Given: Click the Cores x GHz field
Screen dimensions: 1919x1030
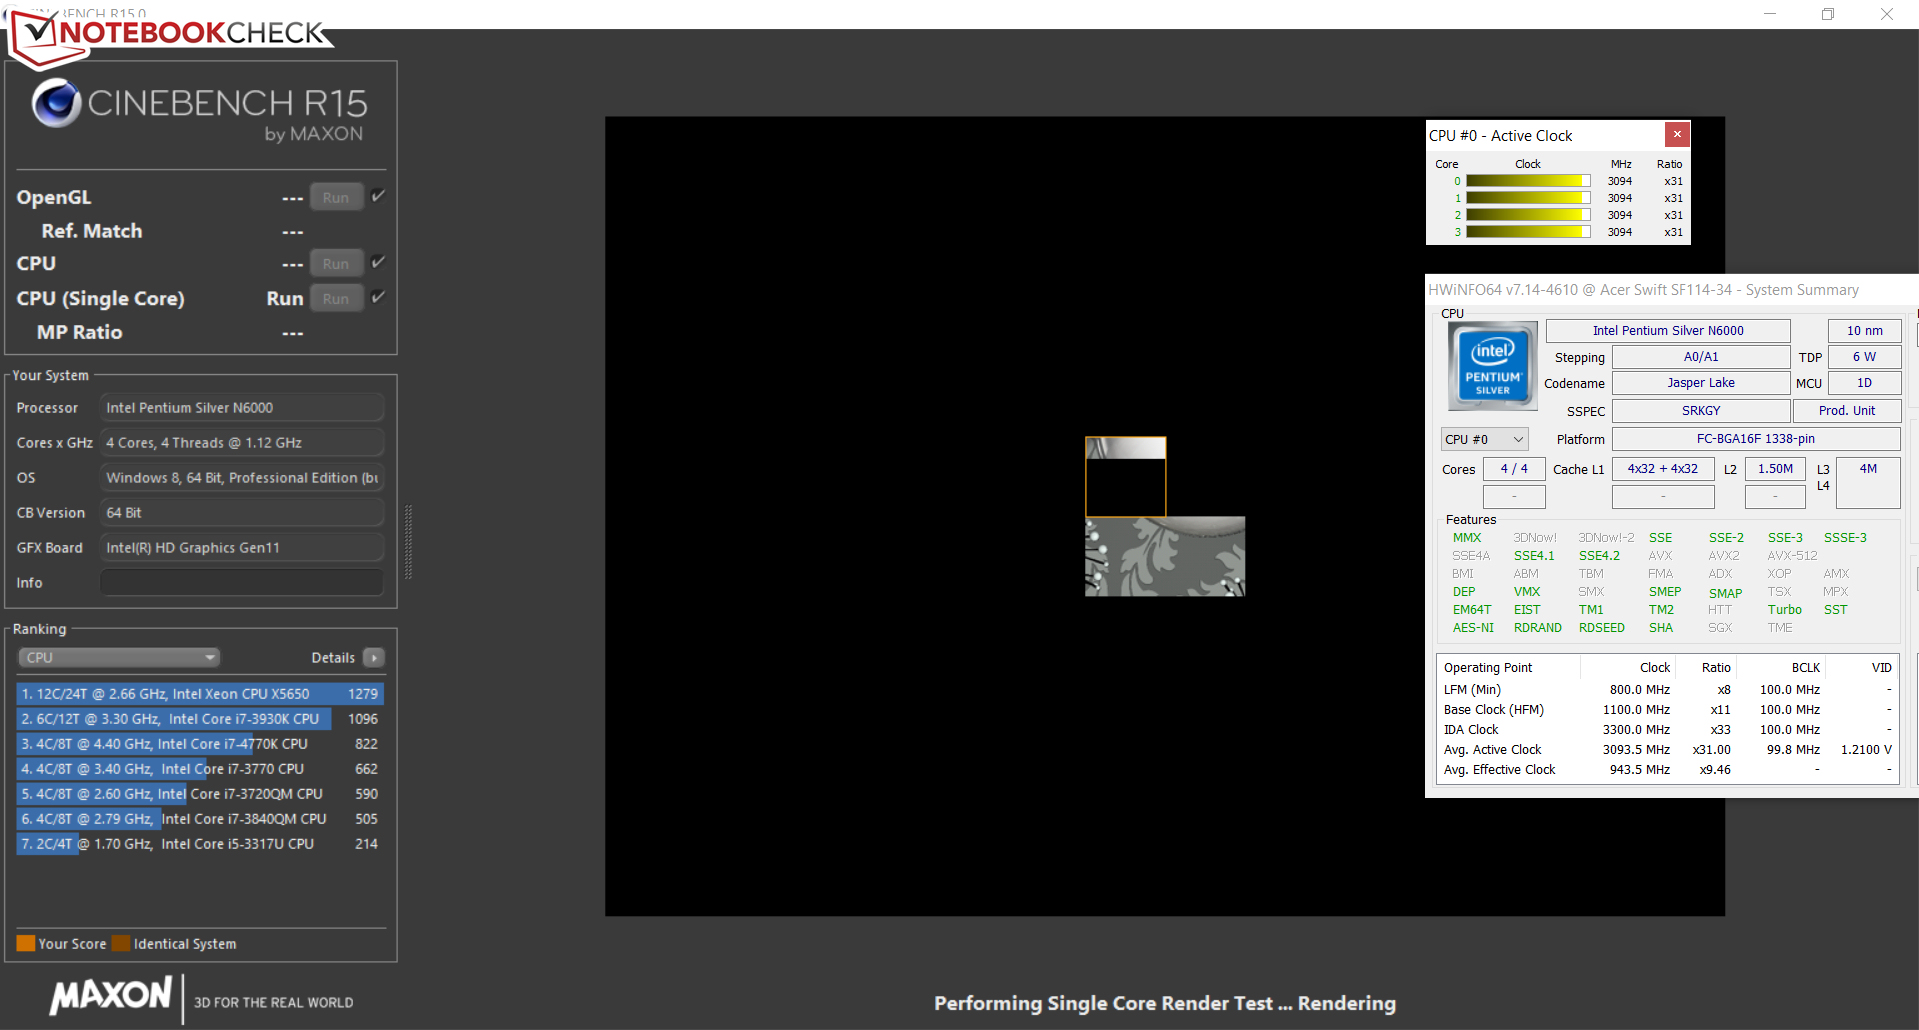Looking at the screenshot, I should tap(242, 442).
